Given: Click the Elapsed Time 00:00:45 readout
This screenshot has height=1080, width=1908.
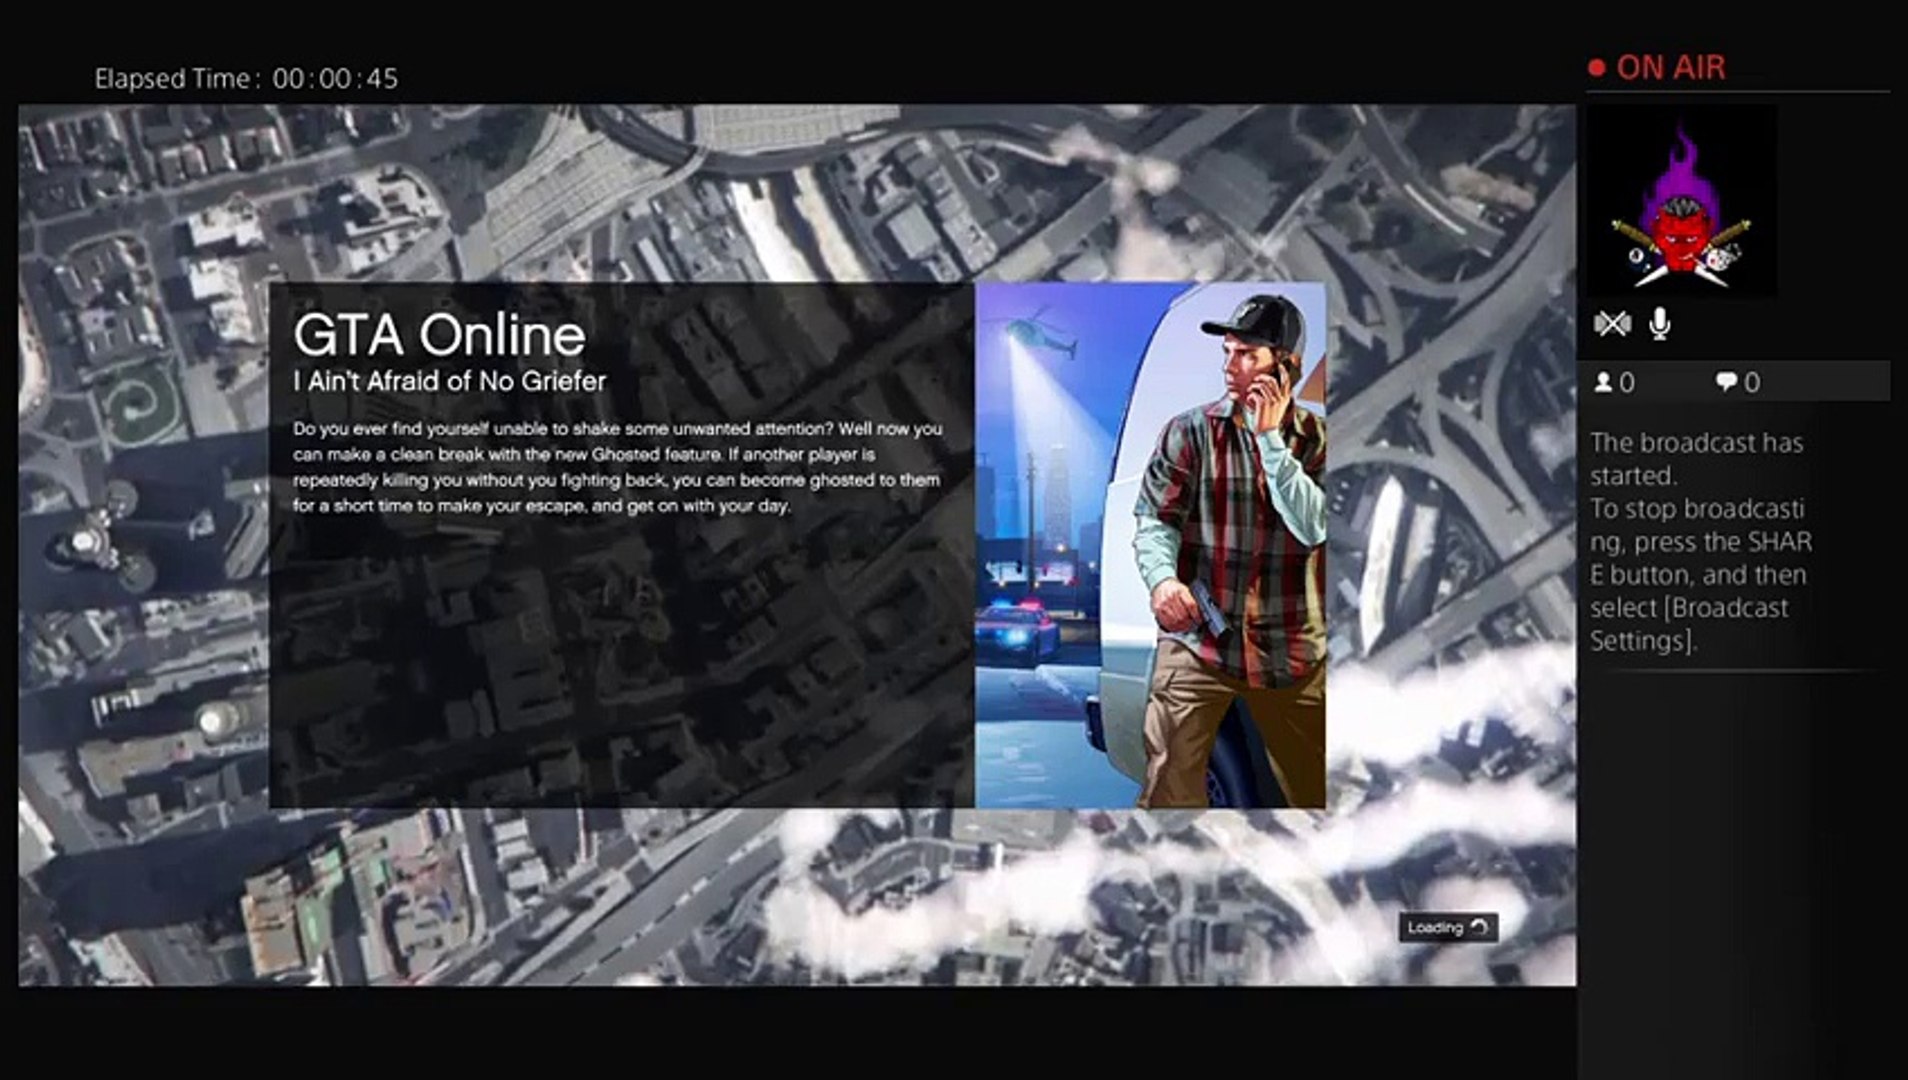Looking at the screenshot, I should [246, 79].
